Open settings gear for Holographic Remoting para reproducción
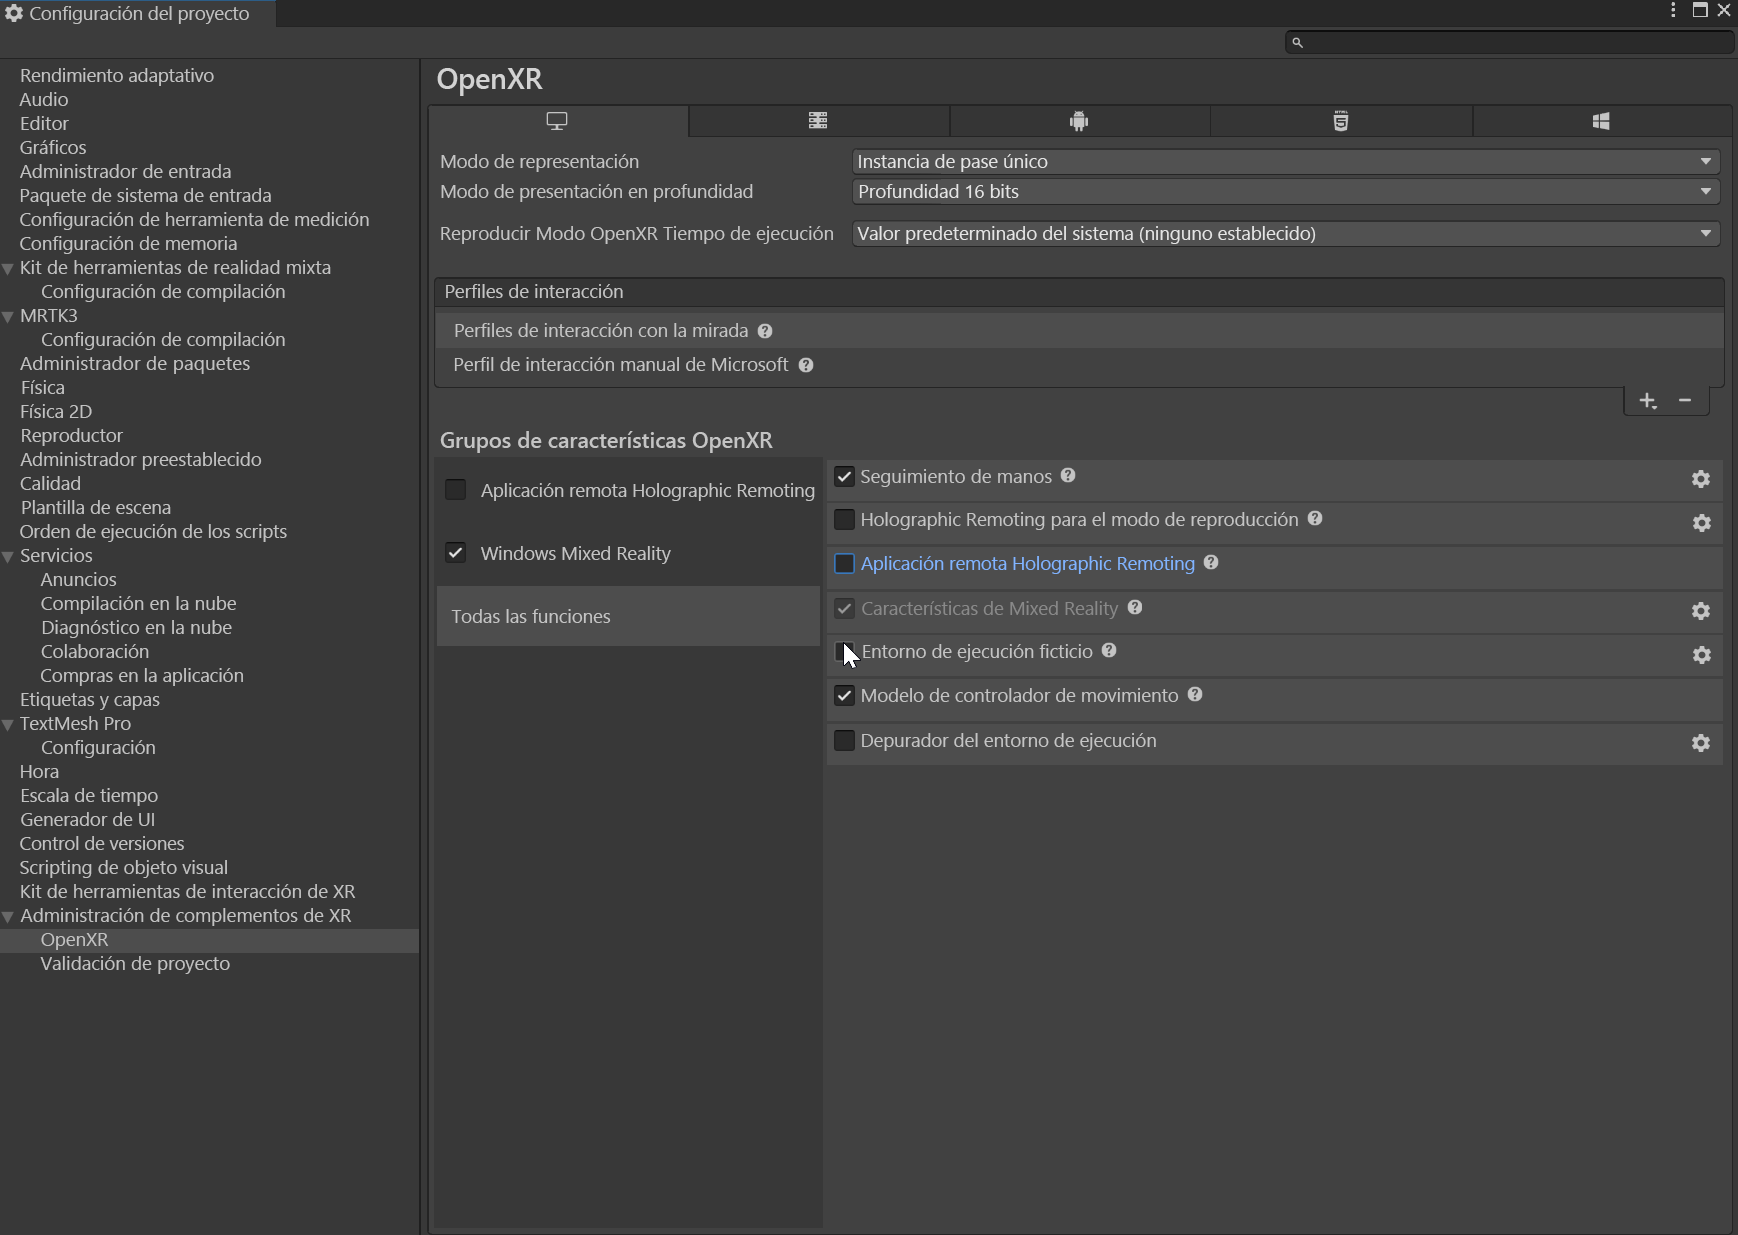 coord(1701,523)
